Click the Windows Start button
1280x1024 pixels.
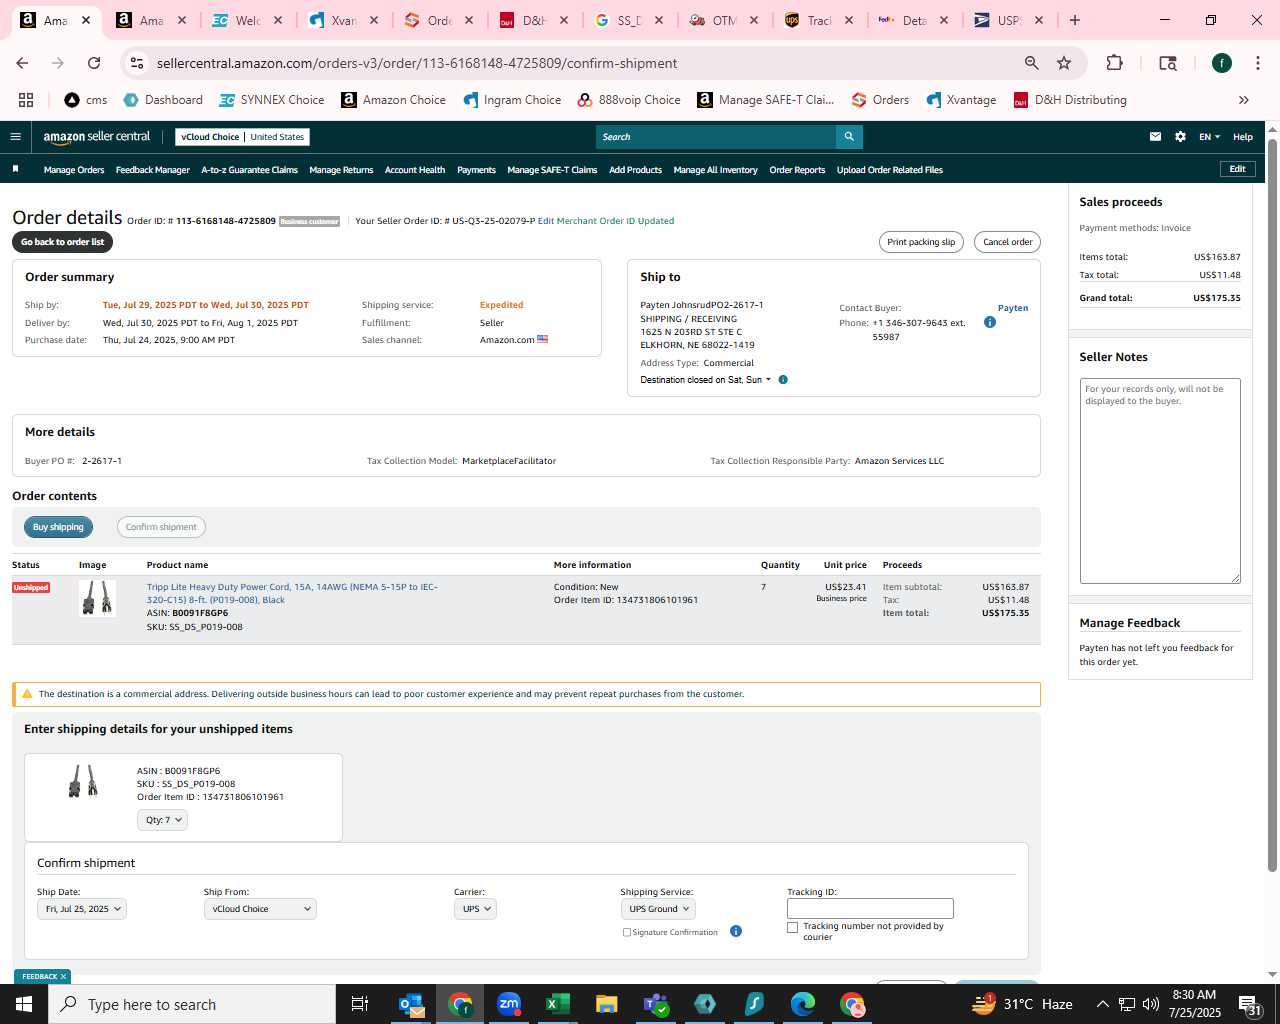[24, 1004]
